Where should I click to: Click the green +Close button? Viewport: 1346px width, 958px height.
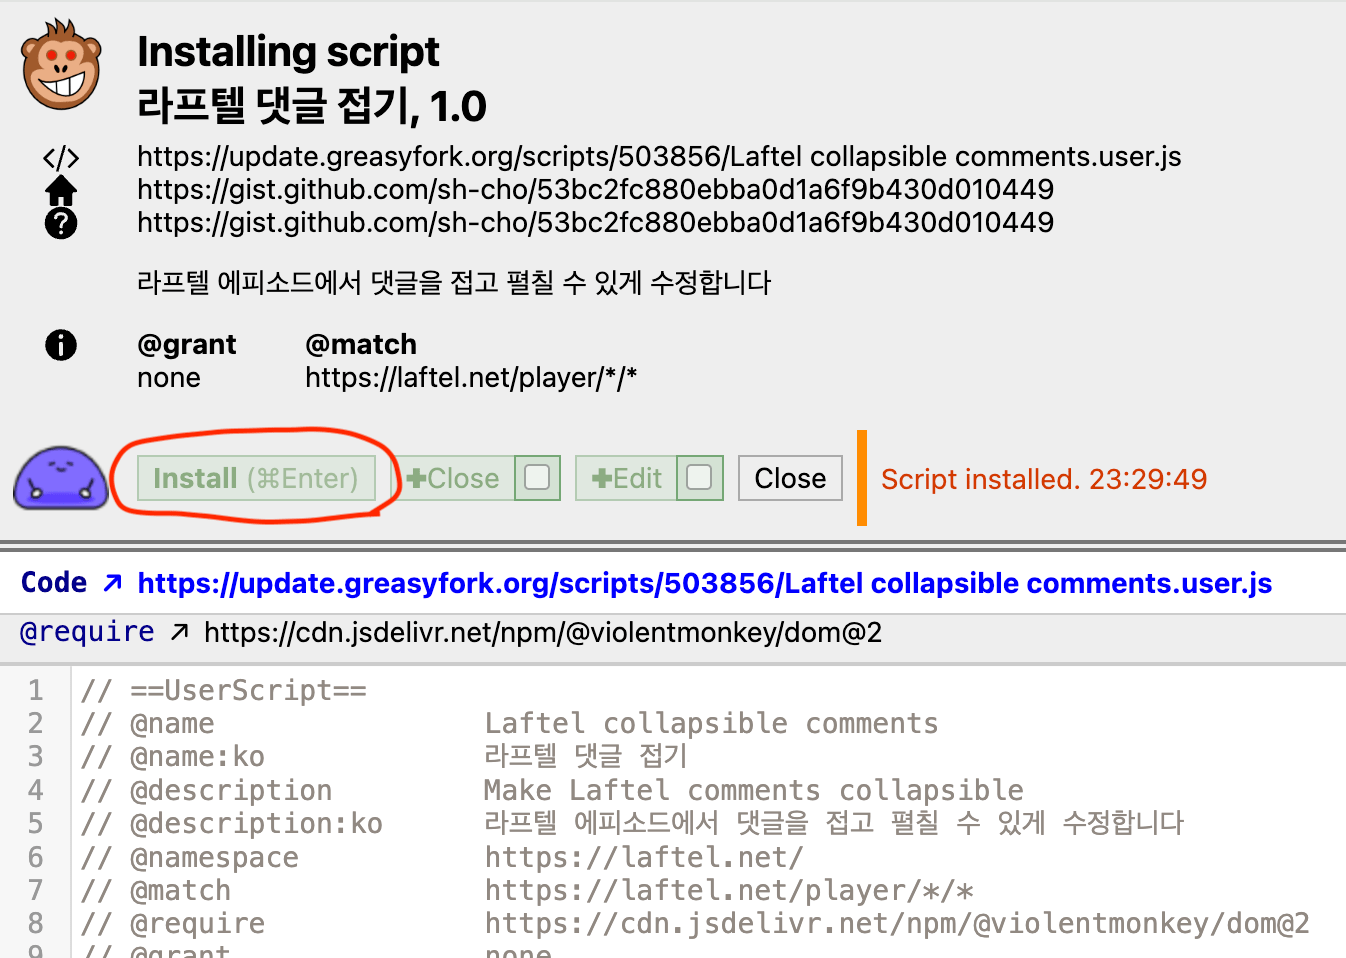pos(452,478)
